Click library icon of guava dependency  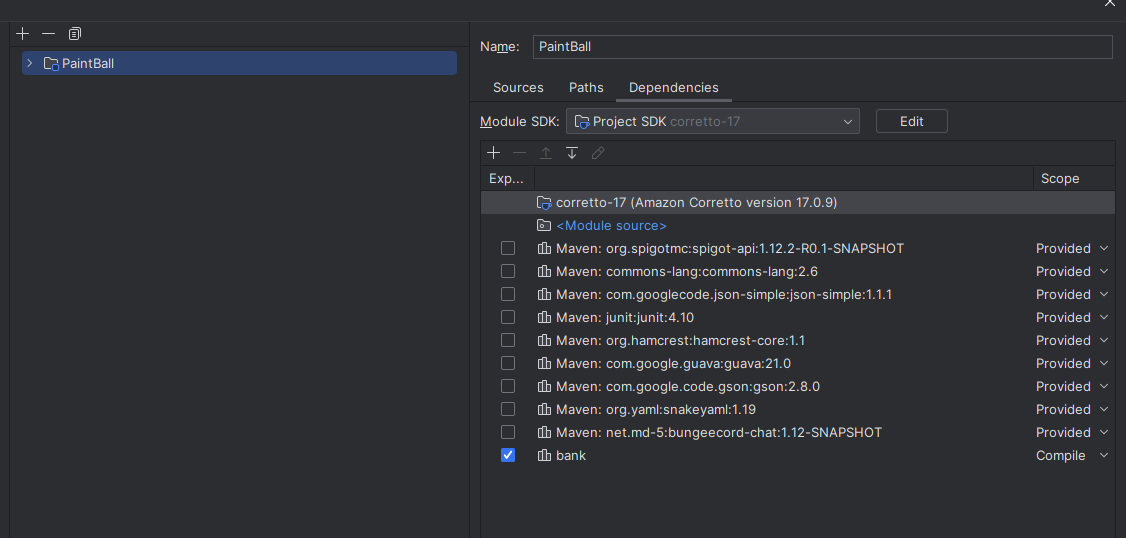click(544, 363)
